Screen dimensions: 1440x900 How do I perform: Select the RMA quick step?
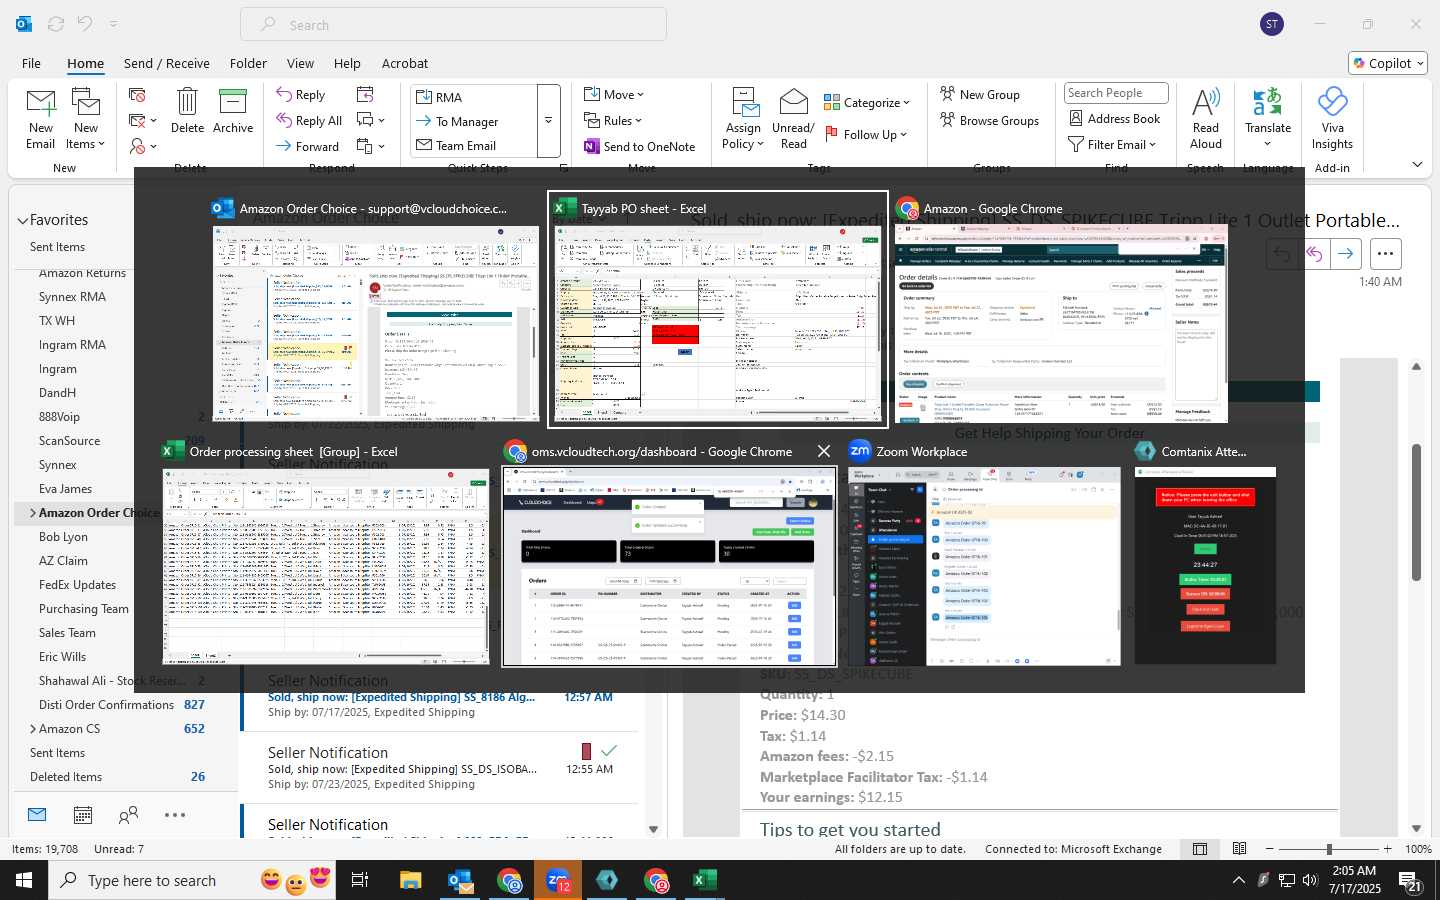[x=474, y=97]
